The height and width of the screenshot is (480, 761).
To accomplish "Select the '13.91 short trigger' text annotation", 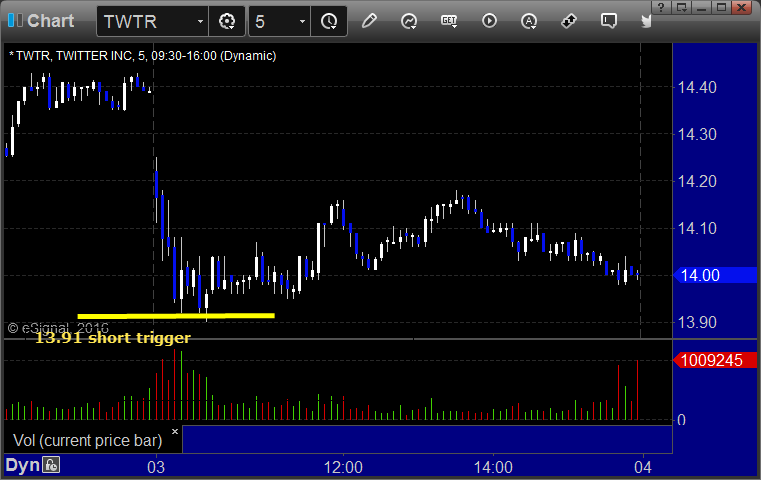I will [113, 337].
